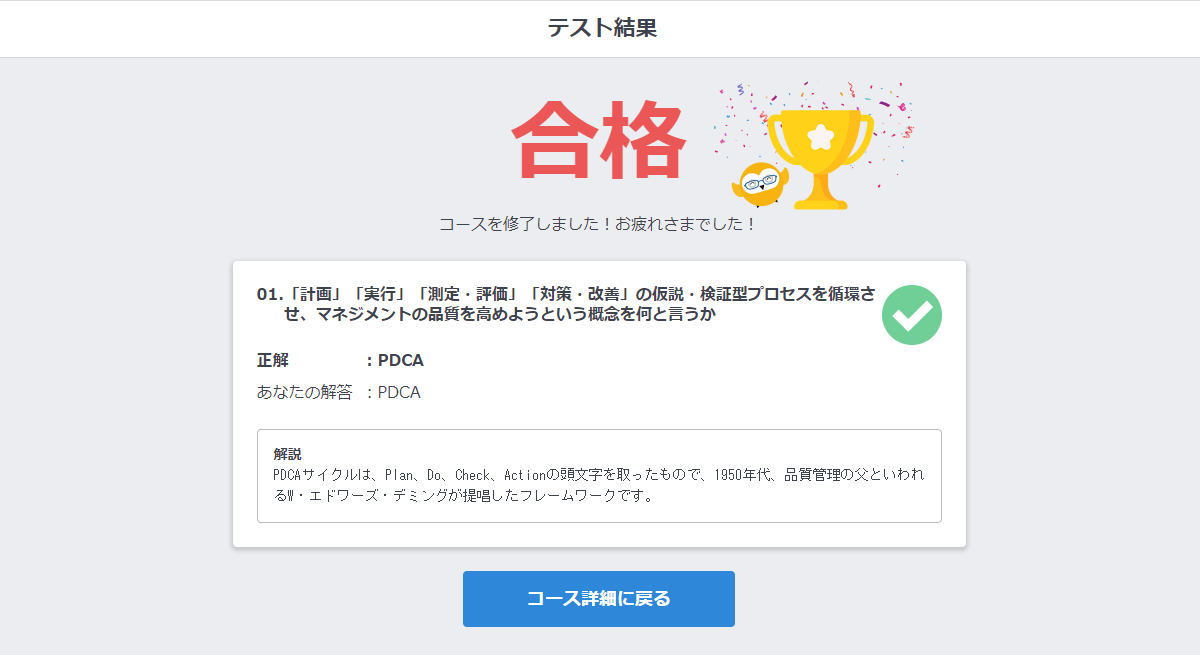The width and height of the screenshot is (1200, 655).
Task: Click the gold trophy icon
Action: [820, 150]
